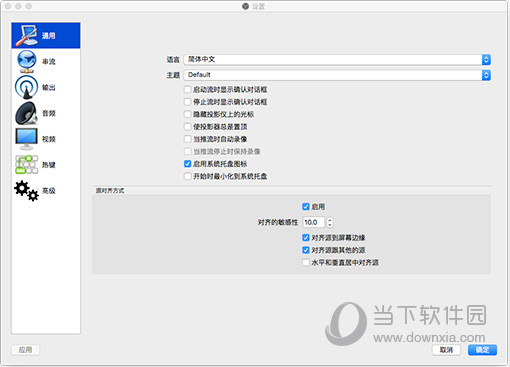Uncheck 对齐源到屏幕边缘 checkbox
510x367 pixels.
tap(306, 238)
